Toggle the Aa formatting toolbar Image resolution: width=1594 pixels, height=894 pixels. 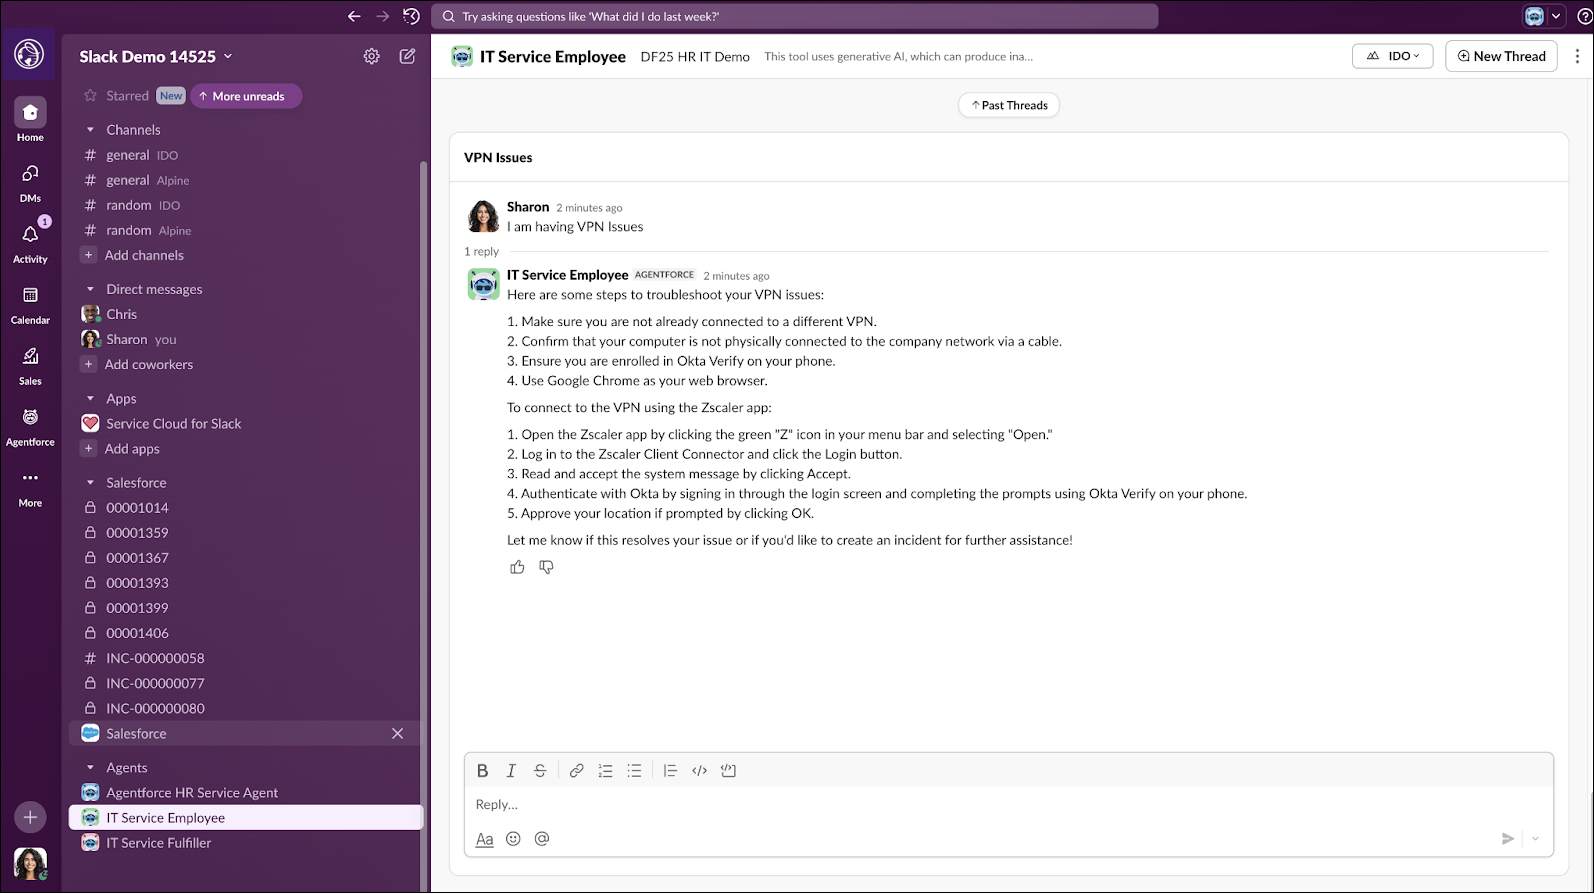[x=484, y=839]
